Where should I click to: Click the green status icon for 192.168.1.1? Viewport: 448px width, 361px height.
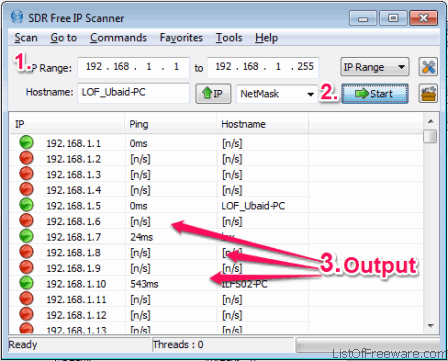tap(26, 143)
